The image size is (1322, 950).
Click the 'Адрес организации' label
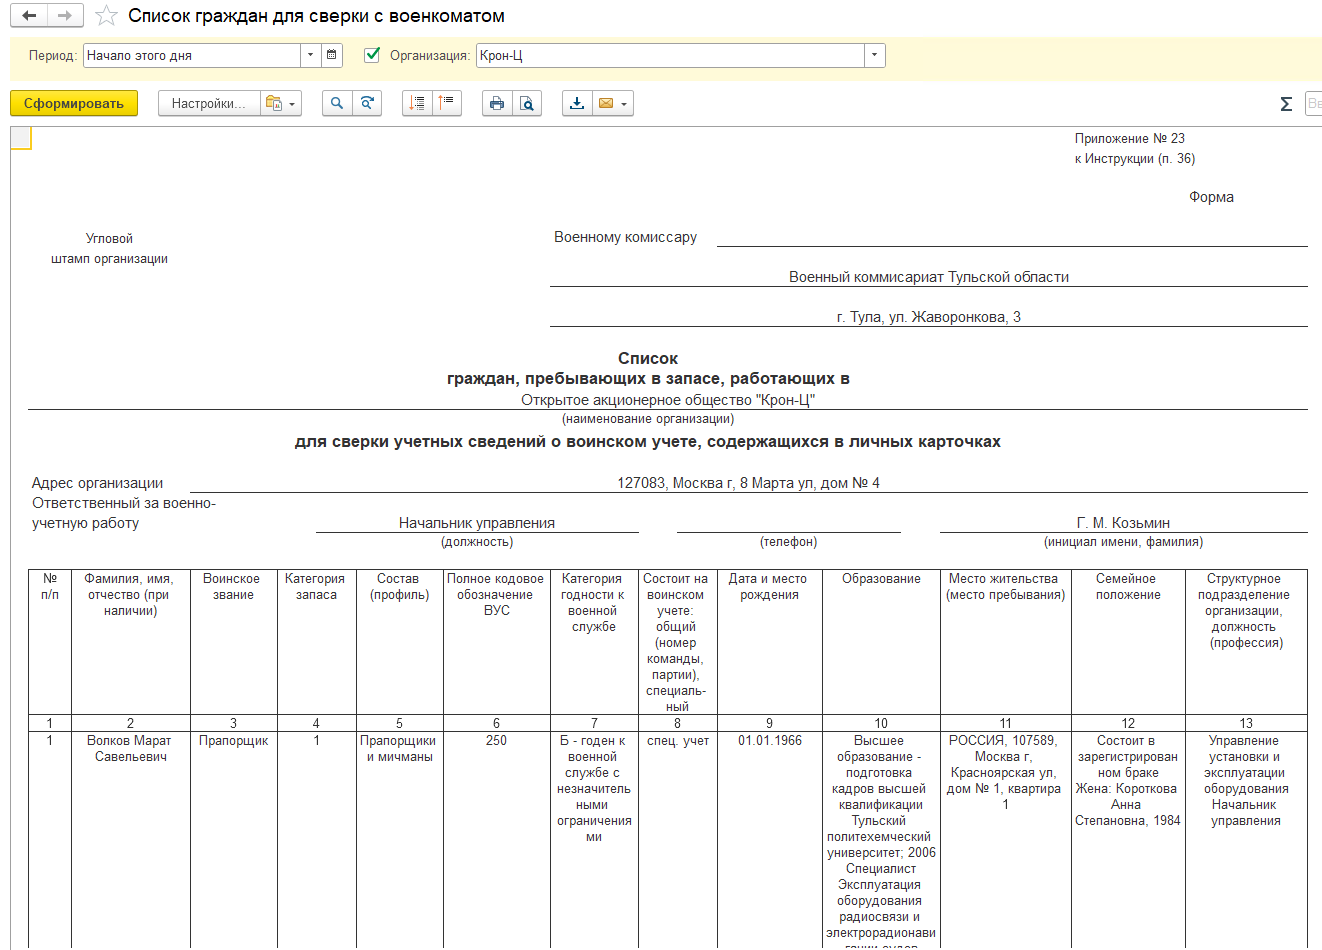click(x=97, y=484)
